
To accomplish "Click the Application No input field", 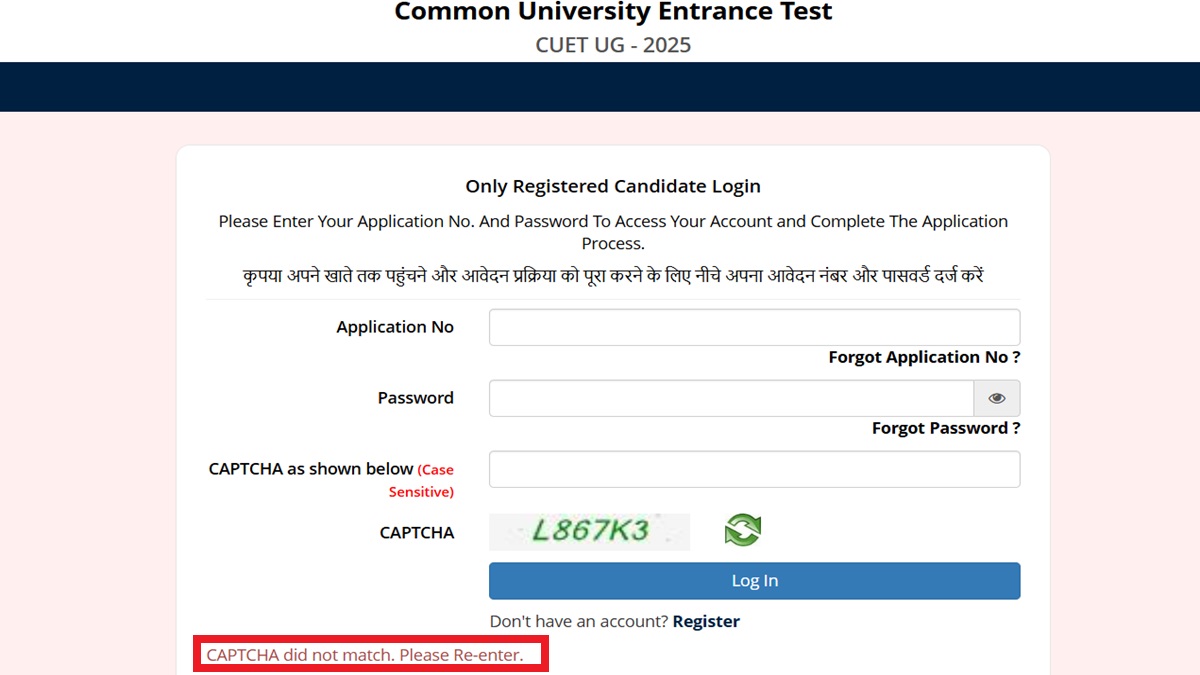I will [x=754, y=328].
